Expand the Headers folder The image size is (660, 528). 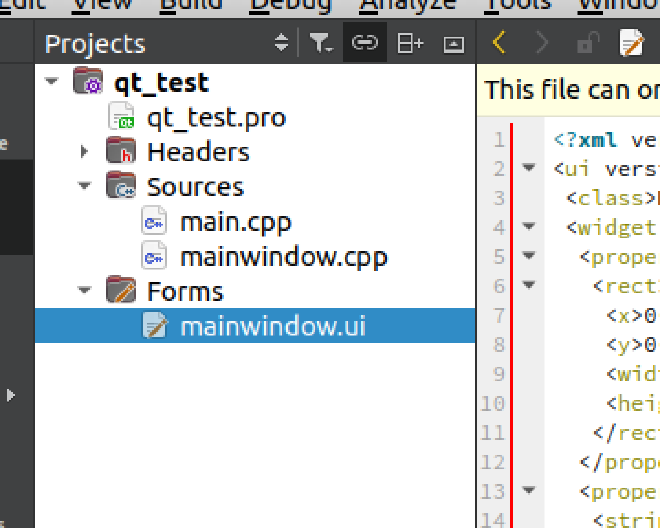click(x=86, y=152)
